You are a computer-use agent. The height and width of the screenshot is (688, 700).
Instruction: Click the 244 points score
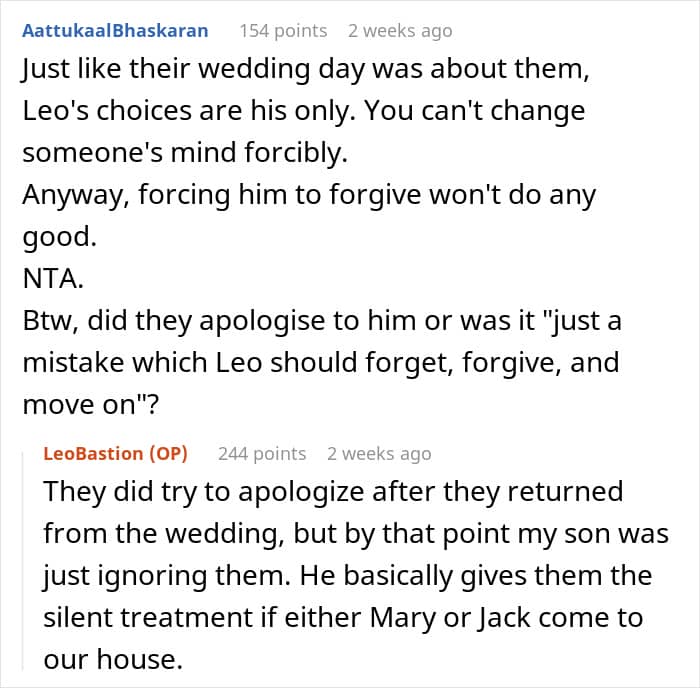(262, 453)
